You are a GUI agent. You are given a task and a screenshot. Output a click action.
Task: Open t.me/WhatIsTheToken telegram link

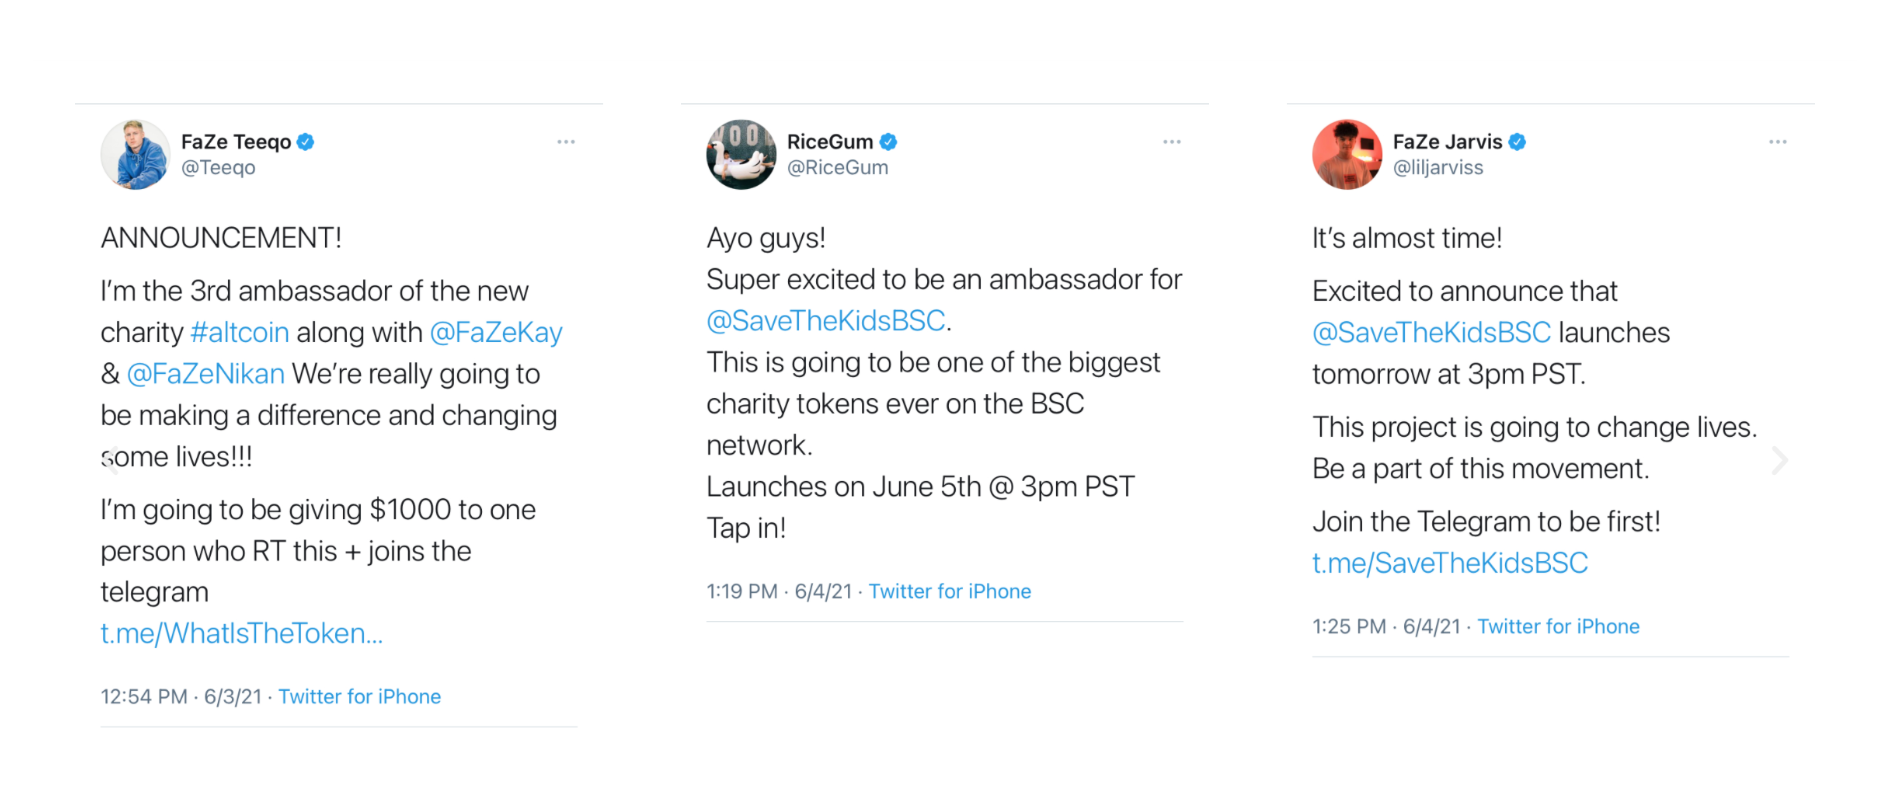pos(242,633)
